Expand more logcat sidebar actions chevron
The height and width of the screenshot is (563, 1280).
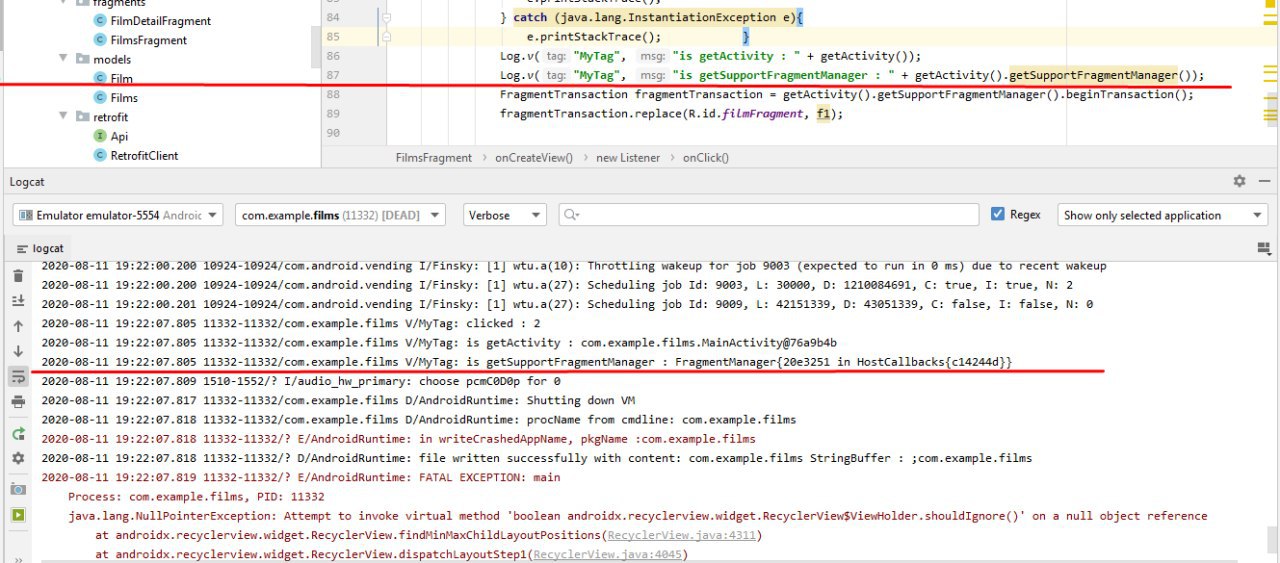point(18,558)
